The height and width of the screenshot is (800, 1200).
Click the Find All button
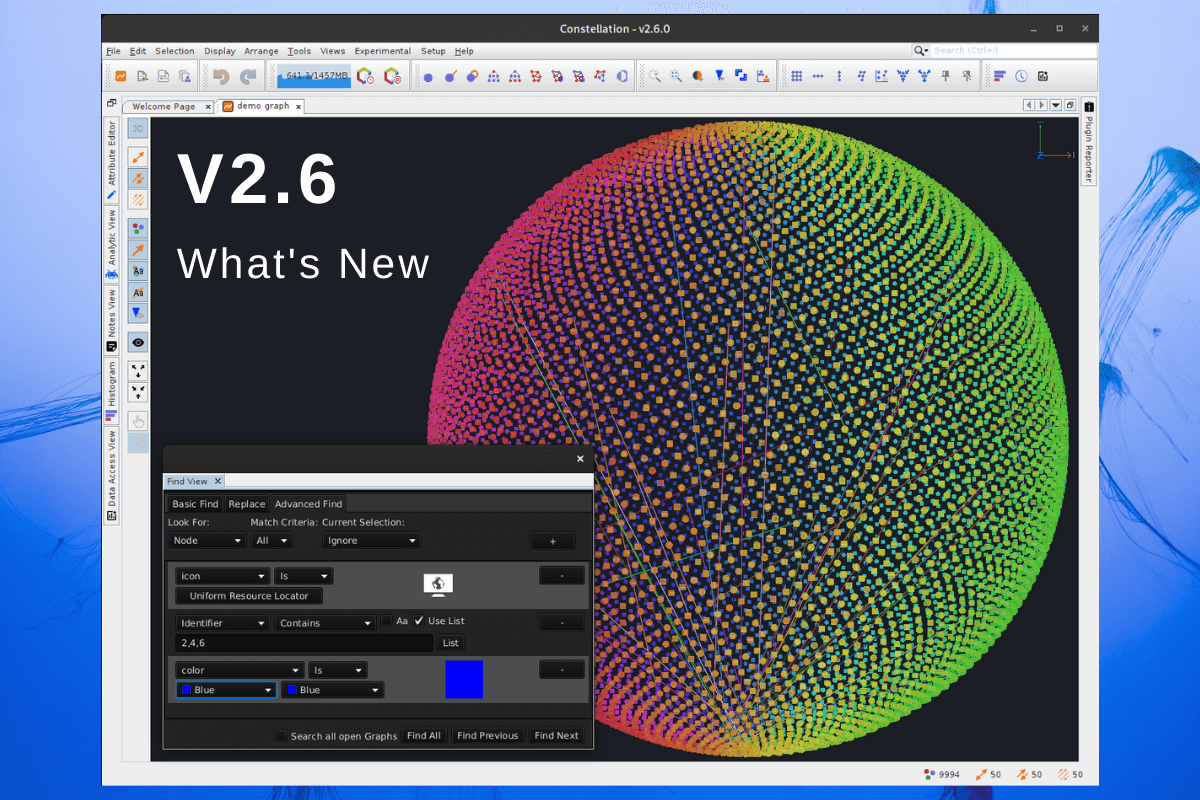click(x=424, y=736)
